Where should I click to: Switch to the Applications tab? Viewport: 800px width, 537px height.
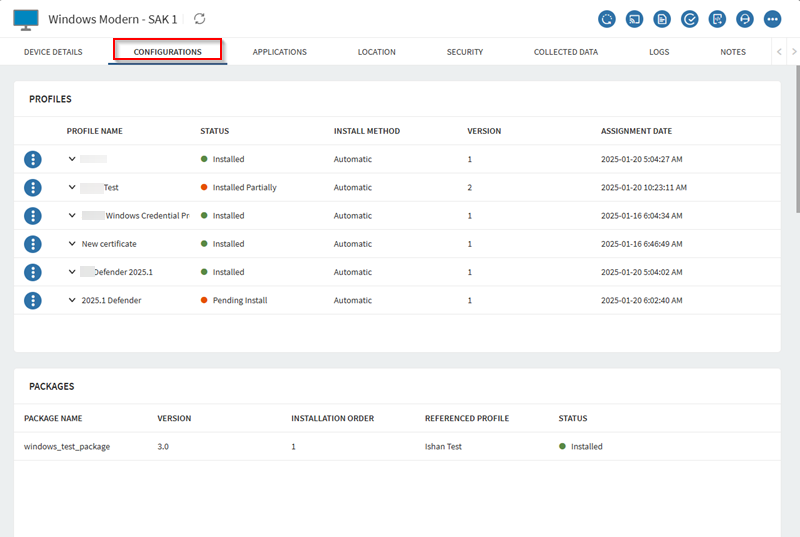pos(279,52)
